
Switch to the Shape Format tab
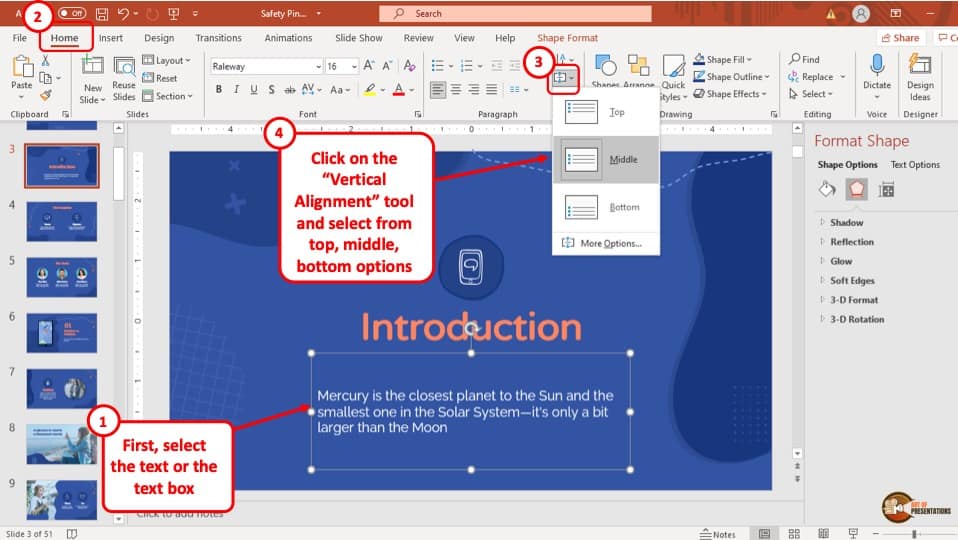567,38
